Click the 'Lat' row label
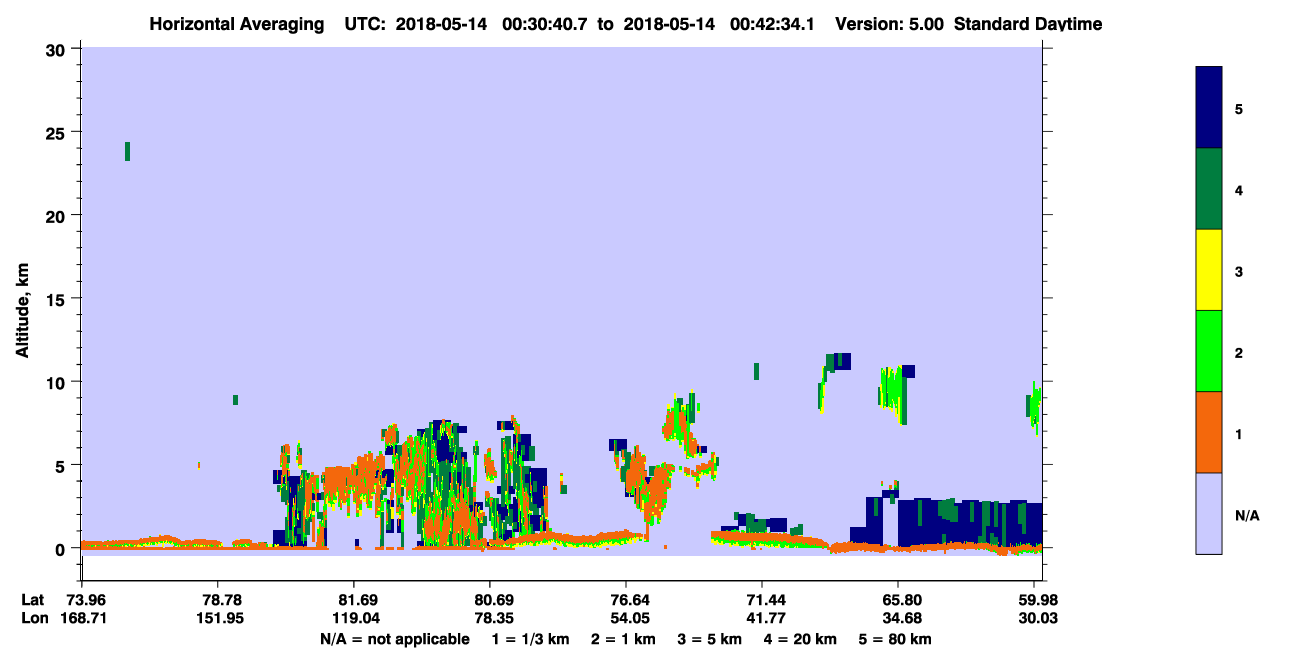Image resolution: width=1300 pixels, height=667 pixels. pos(32,600)
